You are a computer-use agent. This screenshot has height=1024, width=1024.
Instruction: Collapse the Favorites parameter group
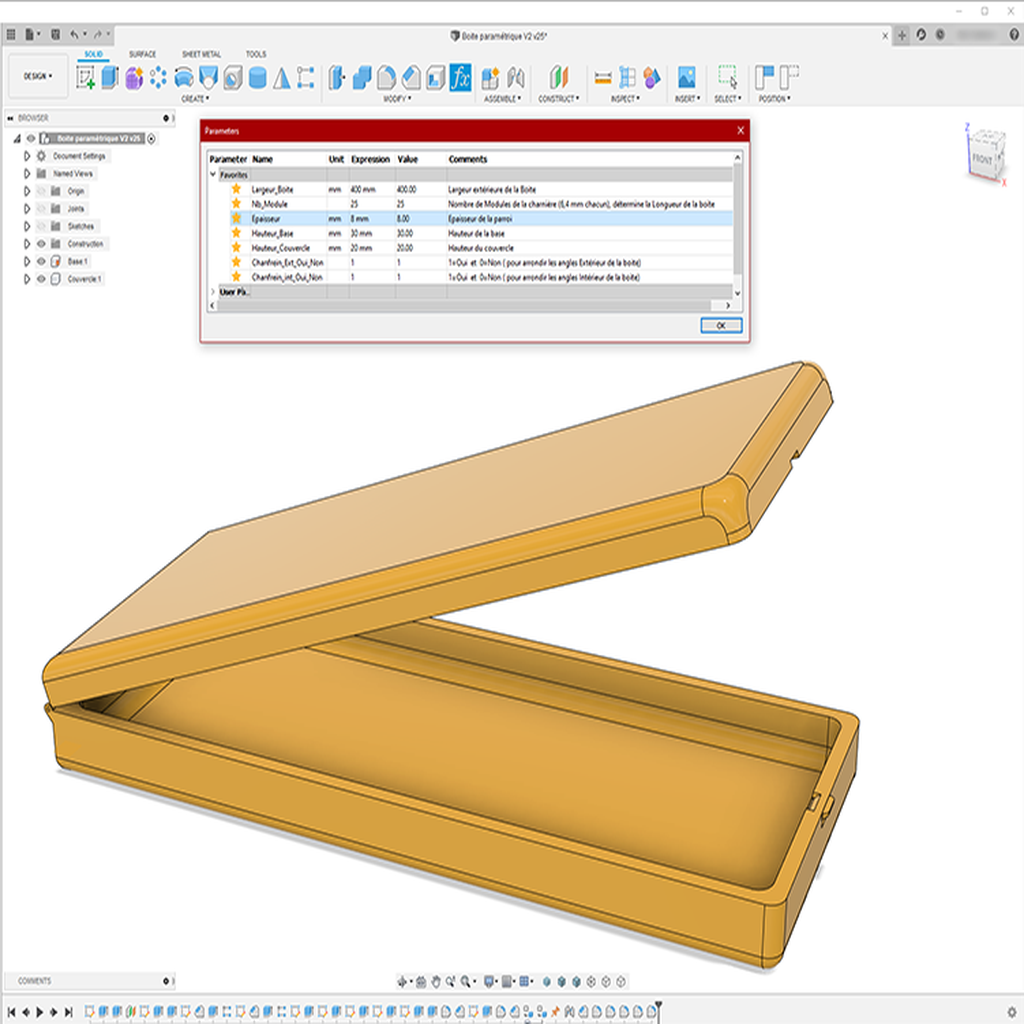pos(213,174)
